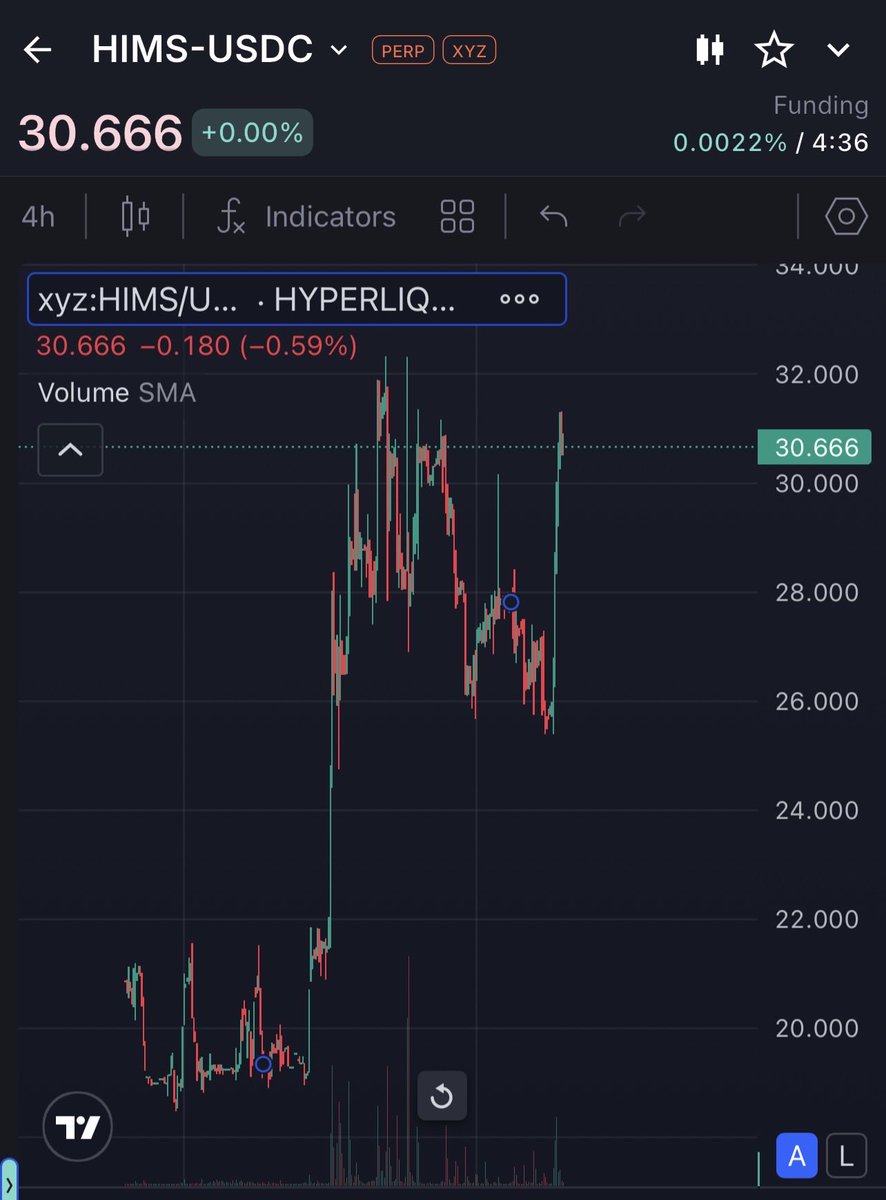Favorite this market with the star
The height and width of the screenshot is (1200, 886).
point(774,50)
